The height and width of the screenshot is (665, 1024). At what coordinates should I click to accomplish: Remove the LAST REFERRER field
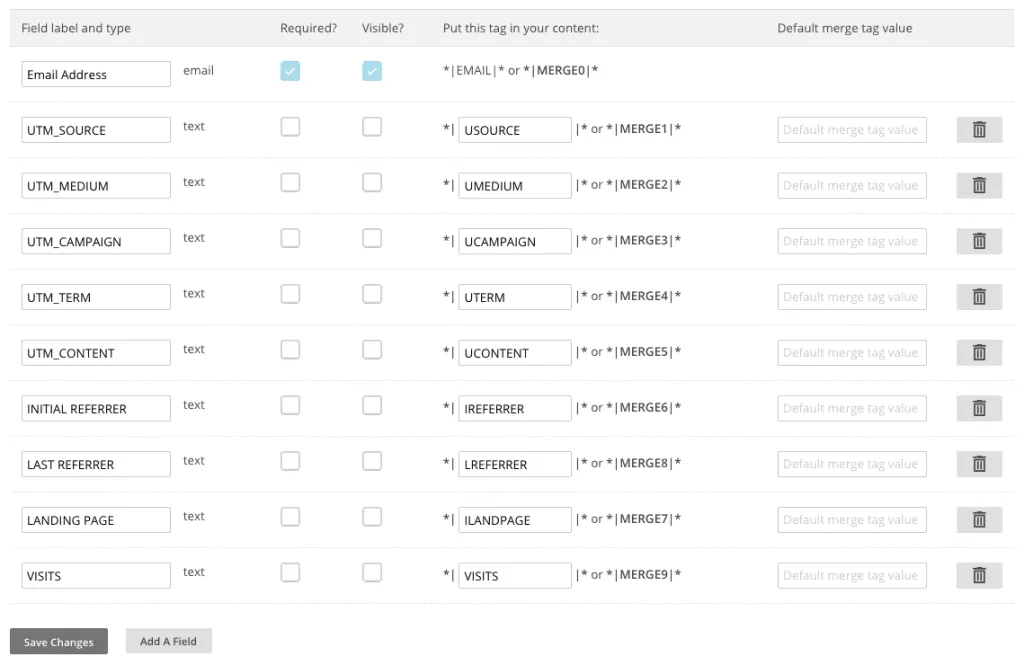979,463
